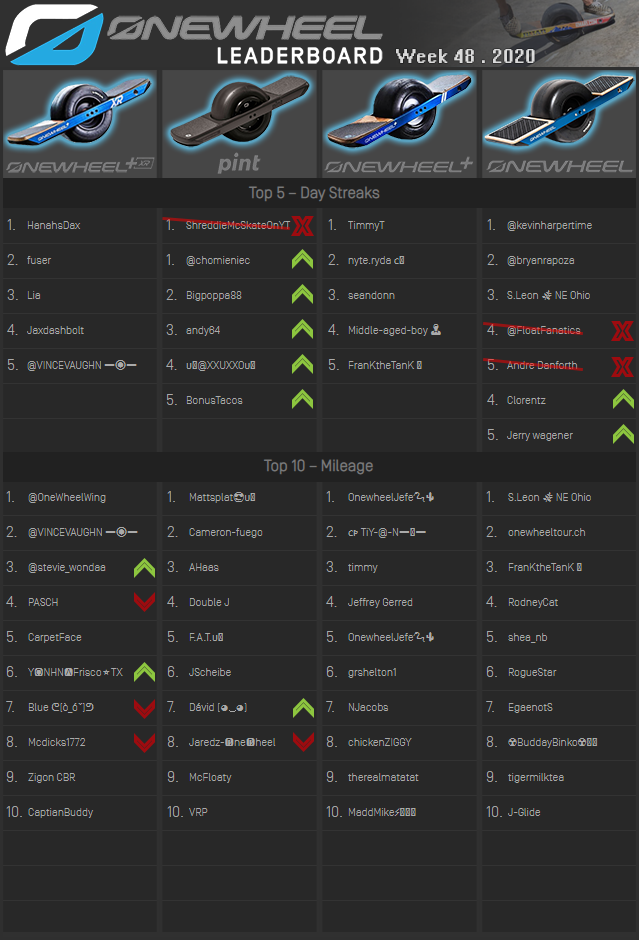Click the Top 5 – Day Streaks header
639x940 pixels.
click(314, 193)
